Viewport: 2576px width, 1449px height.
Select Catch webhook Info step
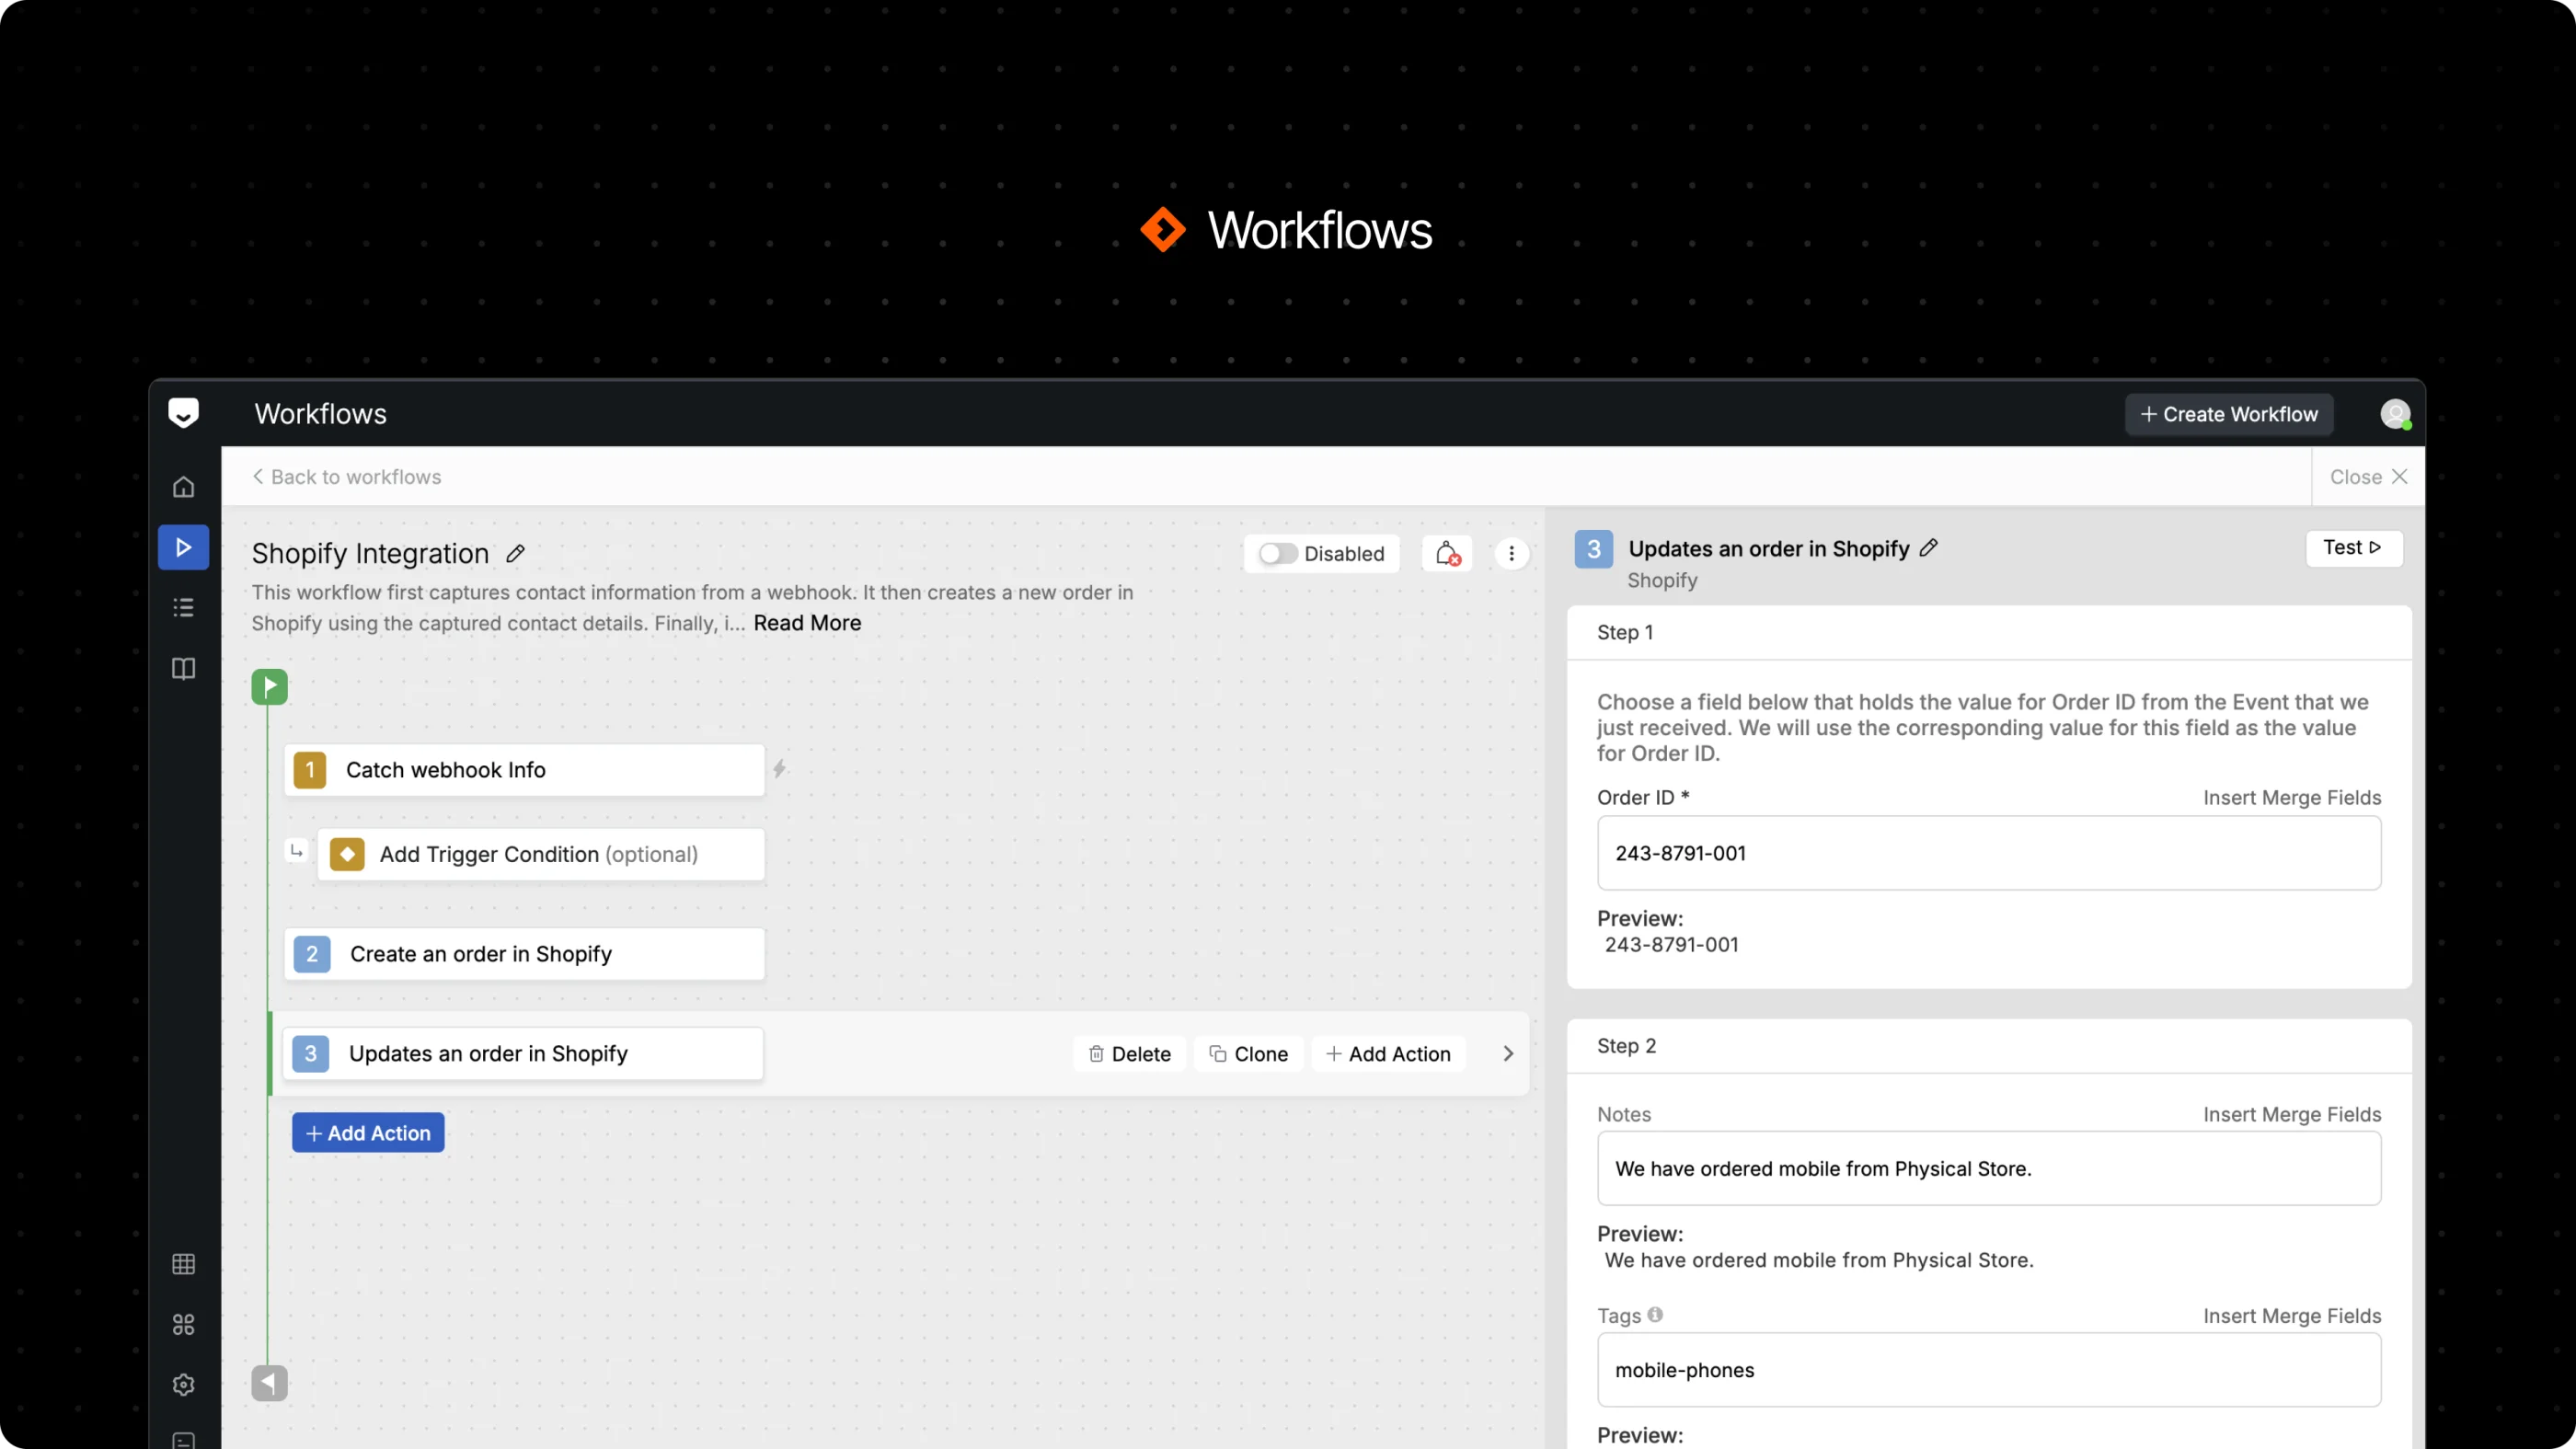[x=524, y=770]
